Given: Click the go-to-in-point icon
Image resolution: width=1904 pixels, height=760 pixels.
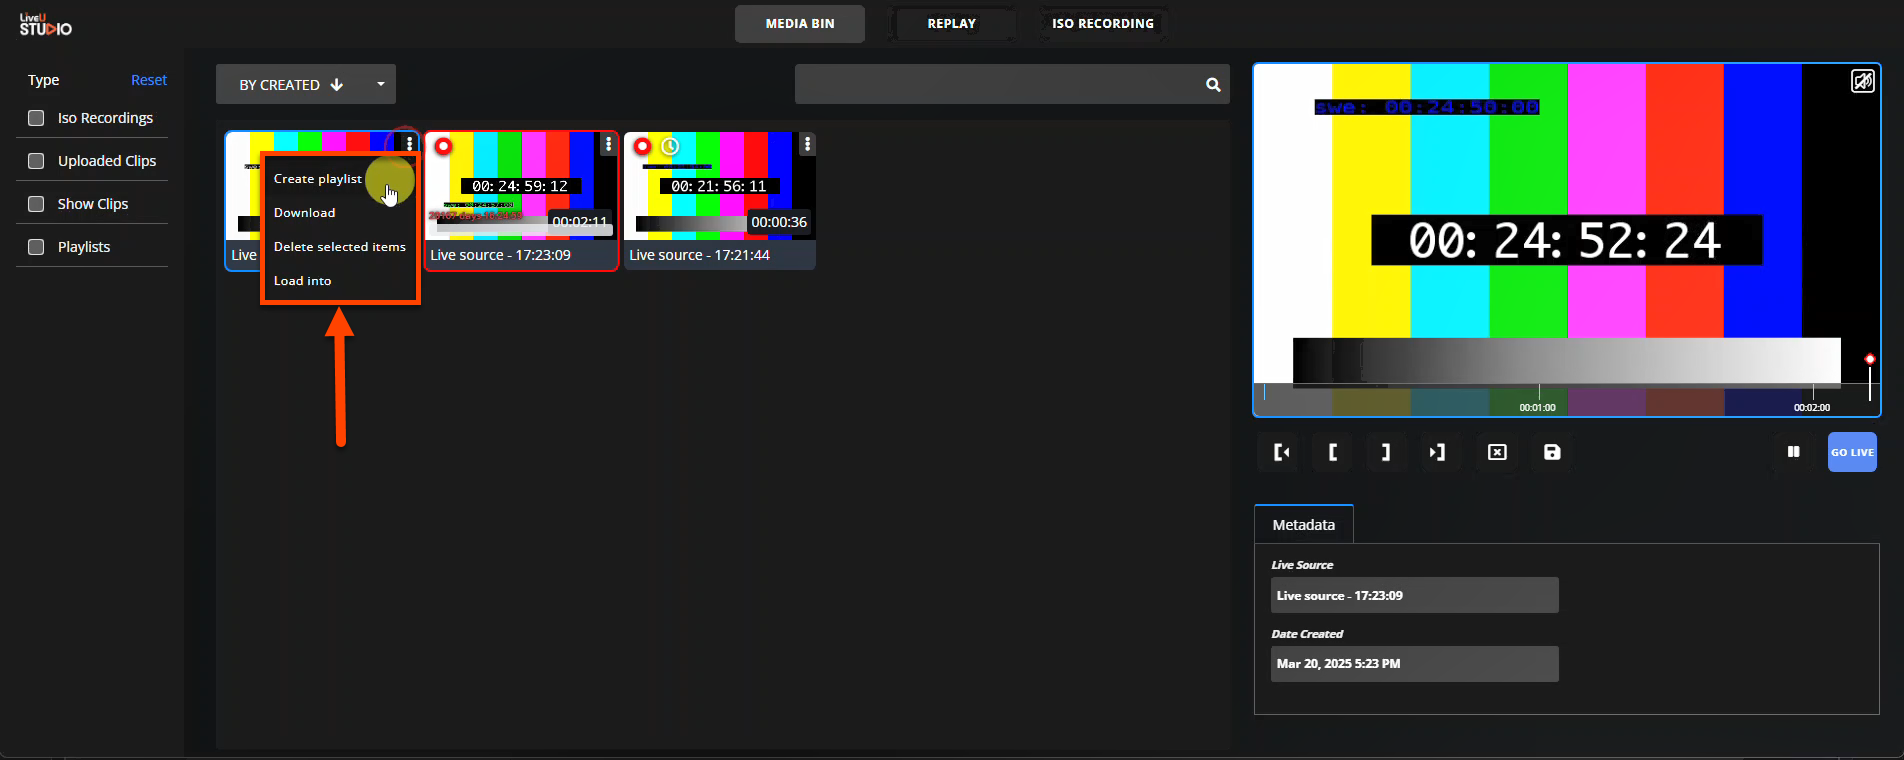Looking at the screenshot, I should [x=1281, y=453].
